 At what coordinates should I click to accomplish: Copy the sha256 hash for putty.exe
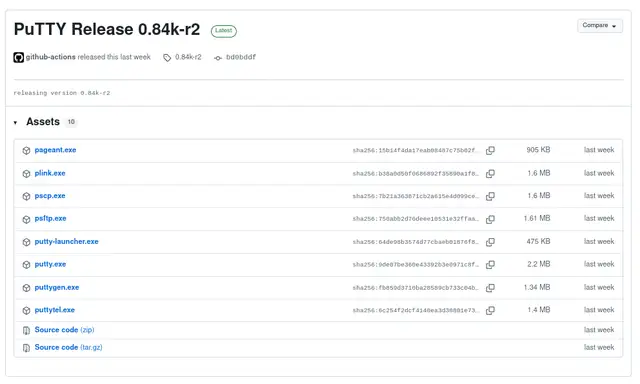point(490,265)
